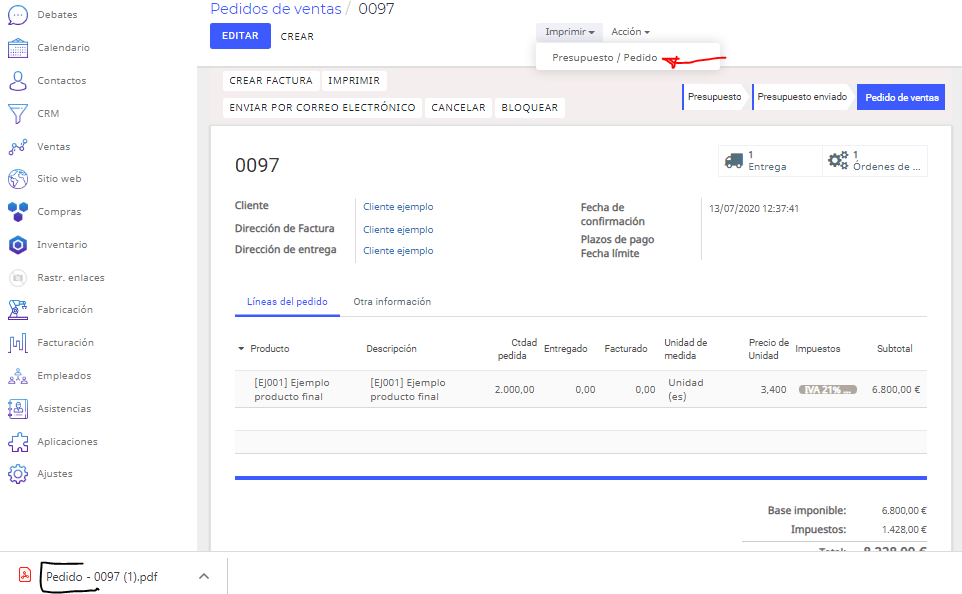Open the Contactos person icon
The height and width of the screenshot is (594, 962).
point(18,80)
